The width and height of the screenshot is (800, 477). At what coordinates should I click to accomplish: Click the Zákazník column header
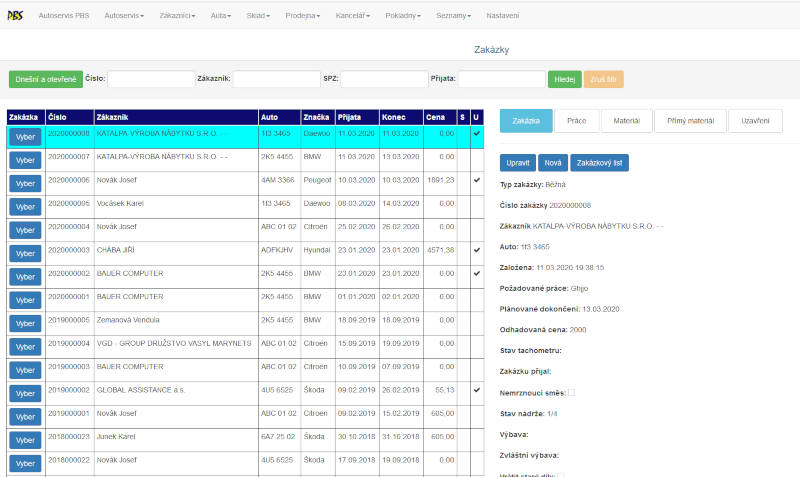coord(177,117)
